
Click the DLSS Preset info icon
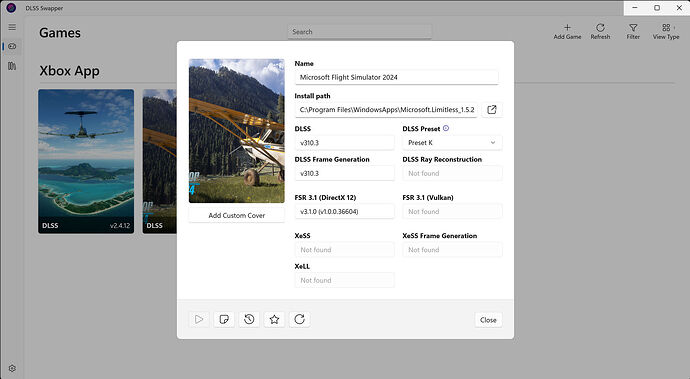pyautogui.click(x=446, y=128)
